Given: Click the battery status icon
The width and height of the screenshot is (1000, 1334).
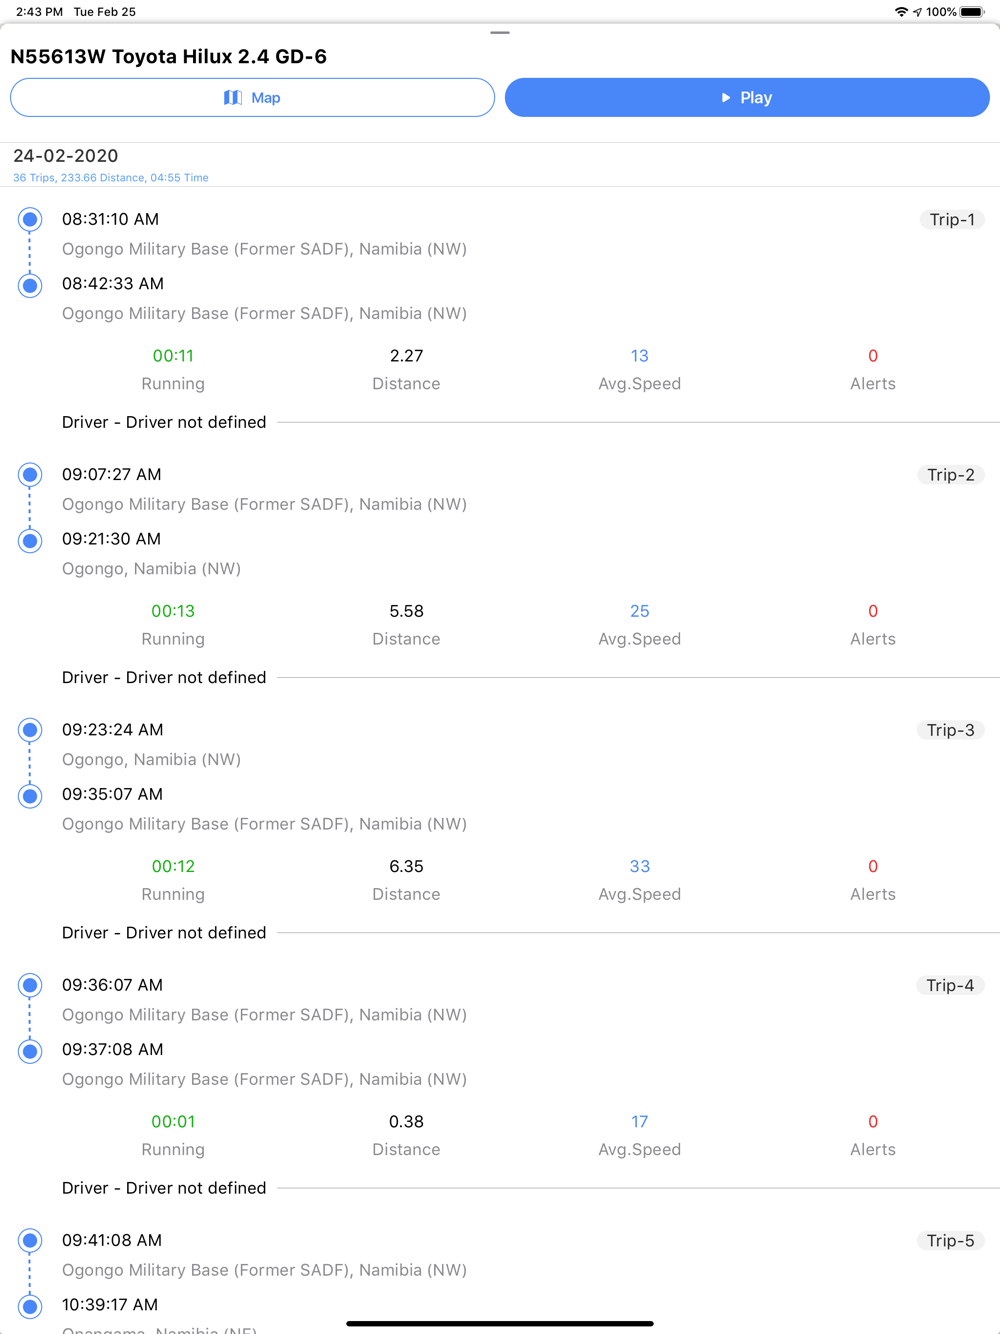Looking at the screenshot, I should 972,12.
